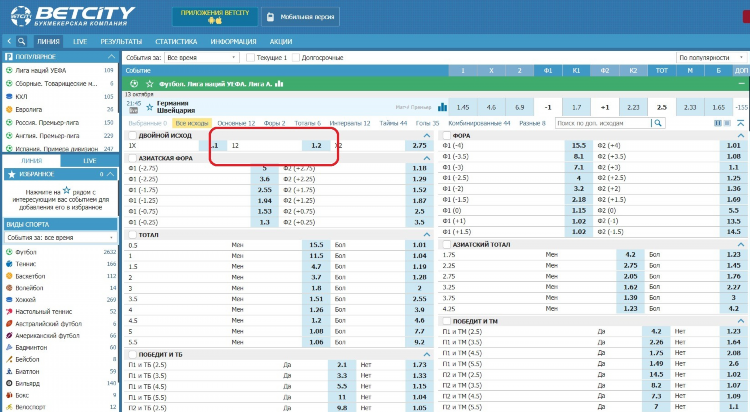Open Англия. Премьер-лига in popular list
Viewport: 750px width, 412px height.
tap(47, 136)
